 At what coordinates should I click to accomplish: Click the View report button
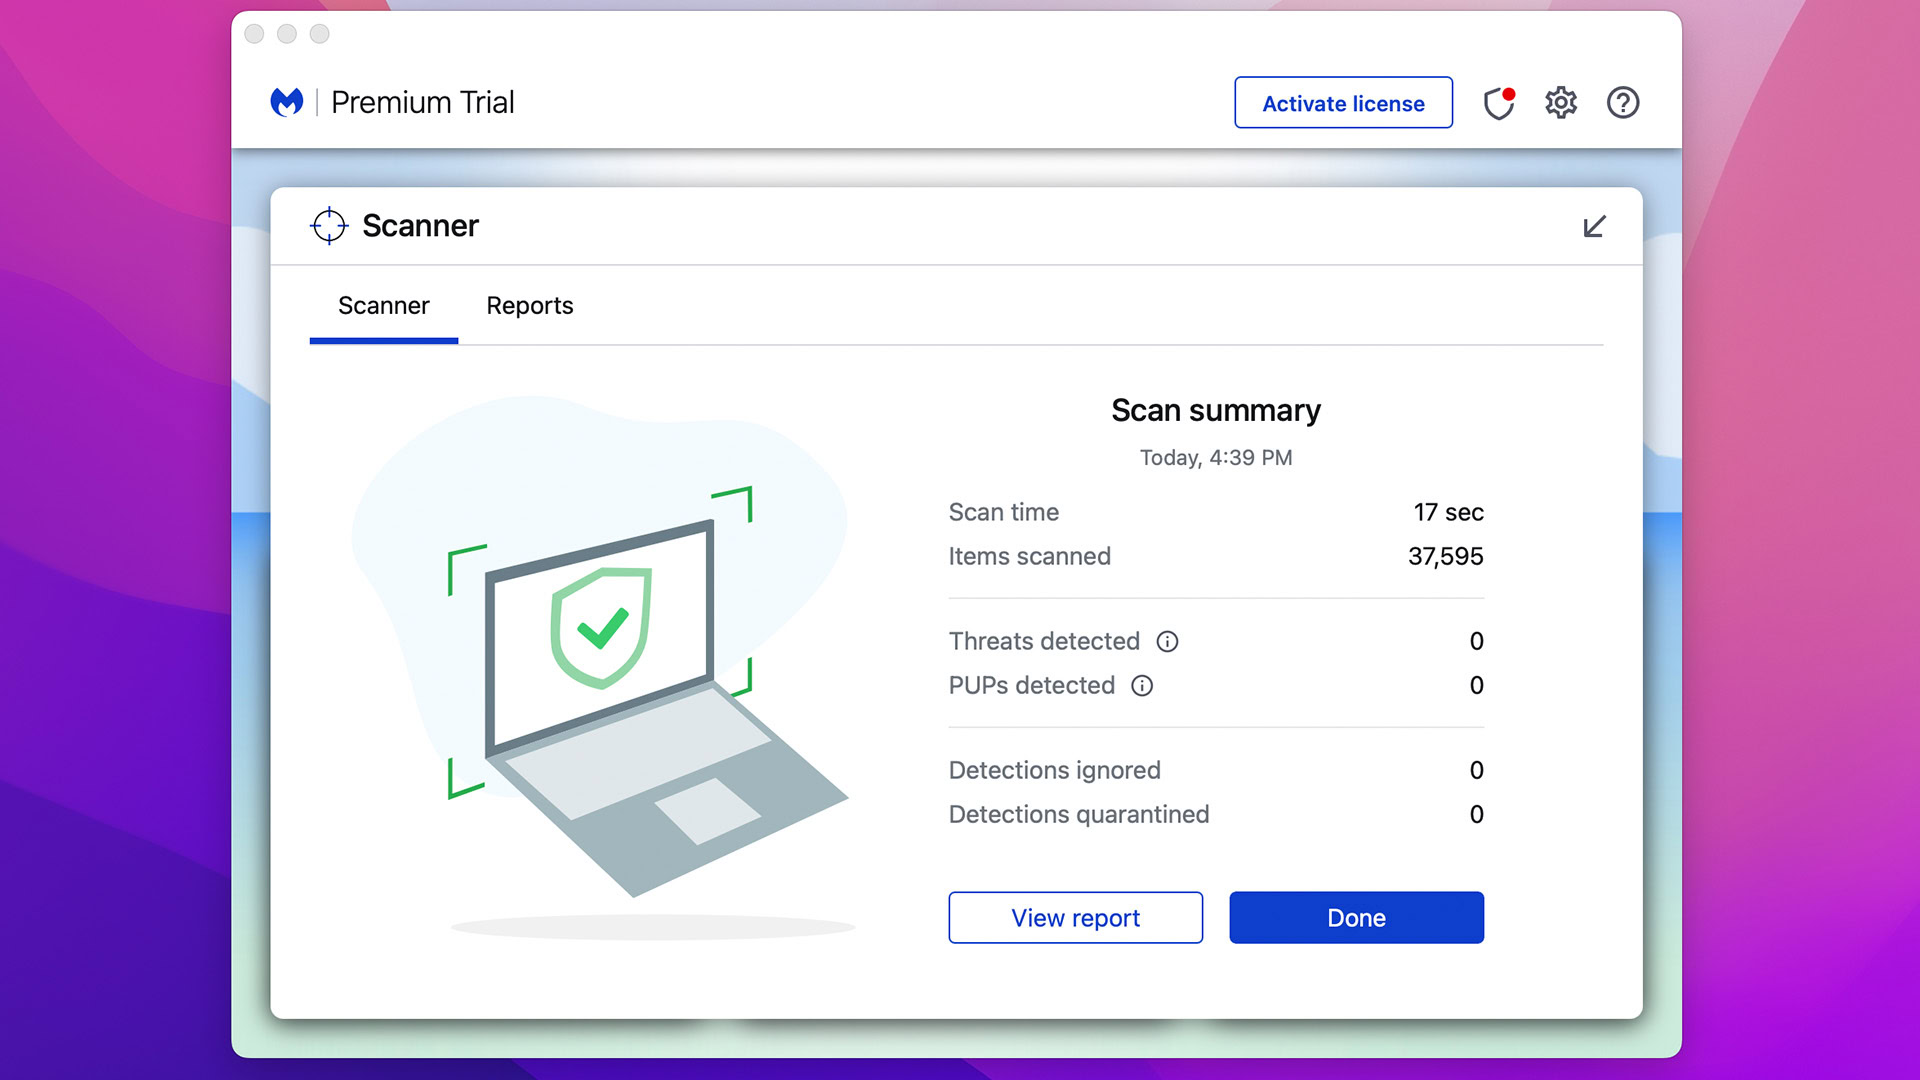click(x=1075, y=918)
